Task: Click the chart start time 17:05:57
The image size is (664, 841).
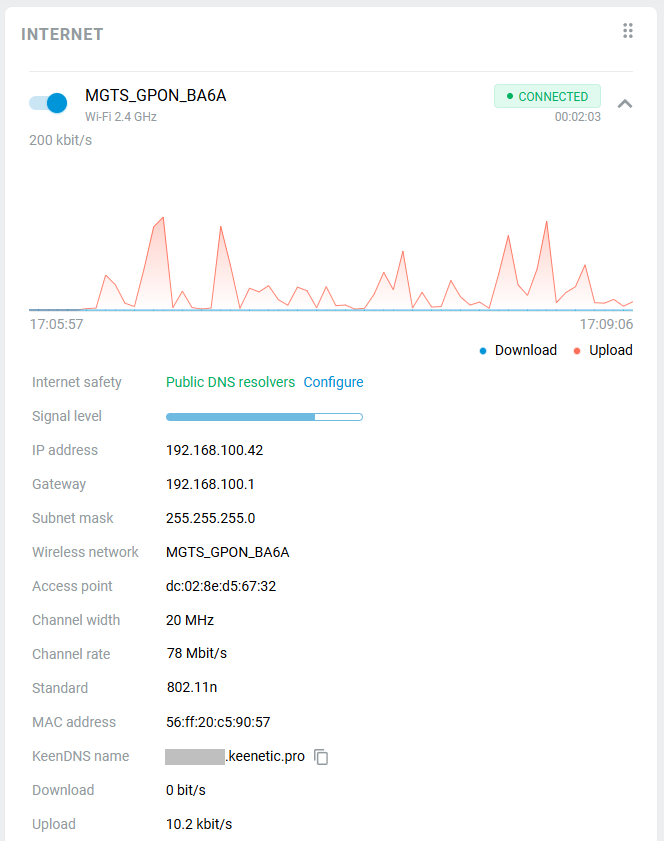Action: (x=56, y=325)
